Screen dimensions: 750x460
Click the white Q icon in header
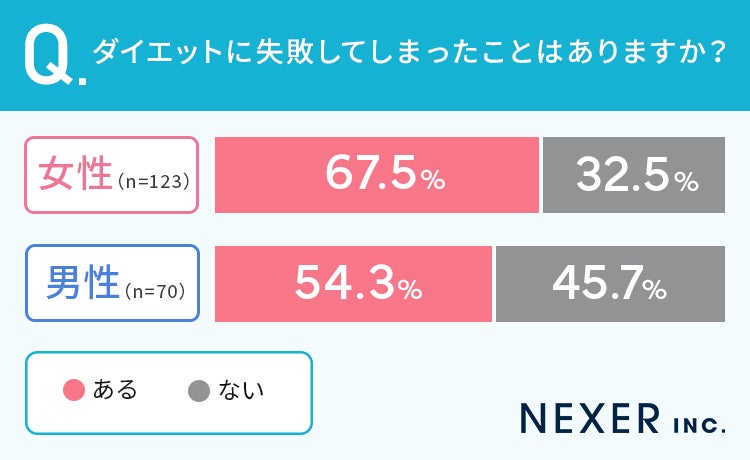48,57
